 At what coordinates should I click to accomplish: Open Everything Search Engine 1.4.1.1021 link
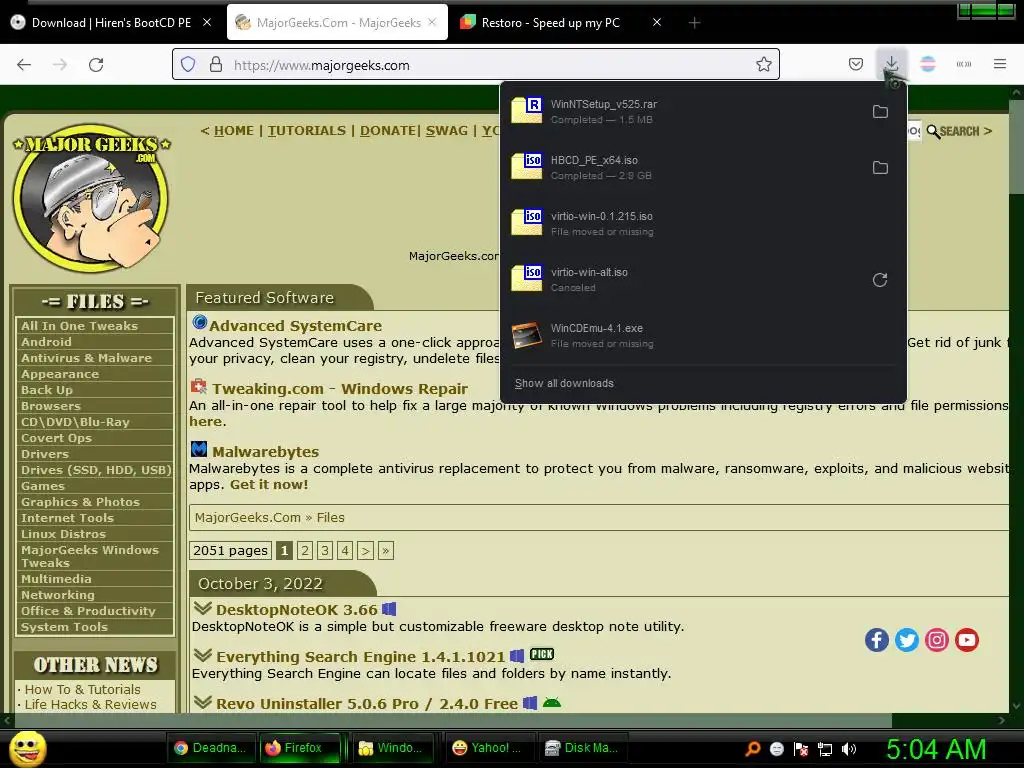[x=360, y=657]
